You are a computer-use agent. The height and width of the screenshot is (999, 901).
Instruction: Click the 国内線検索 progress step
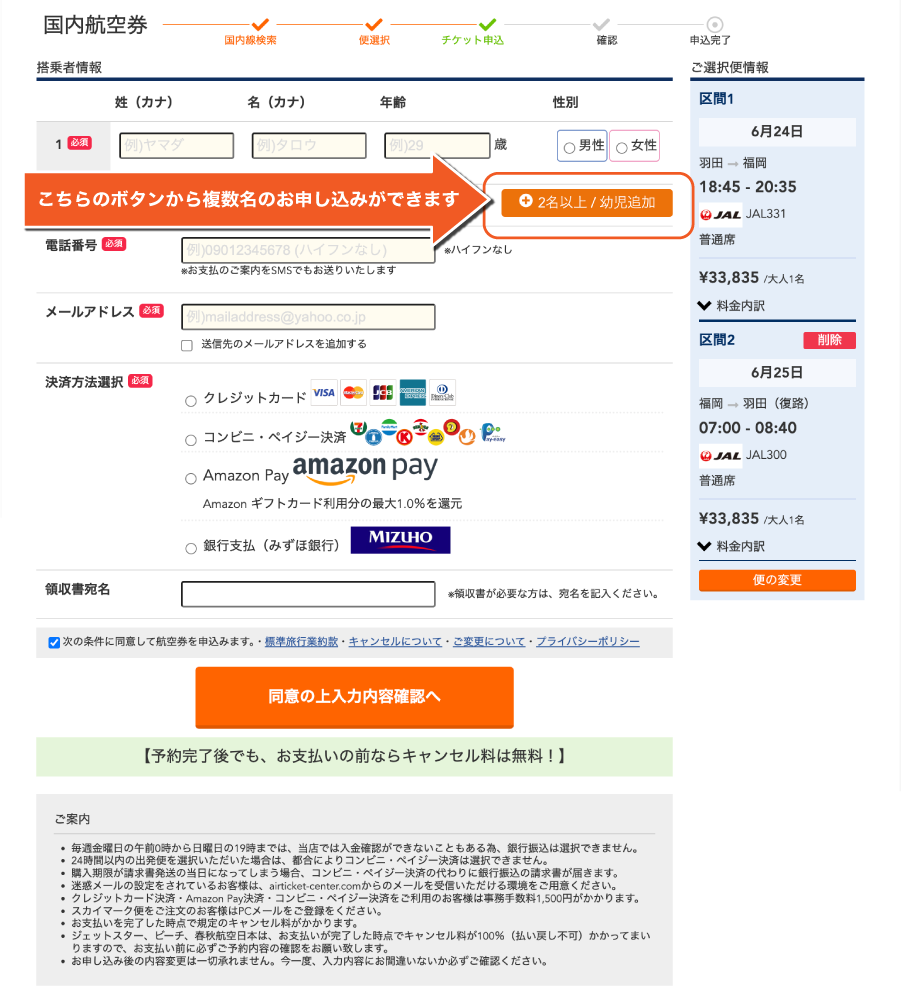[x=251, y=40]
